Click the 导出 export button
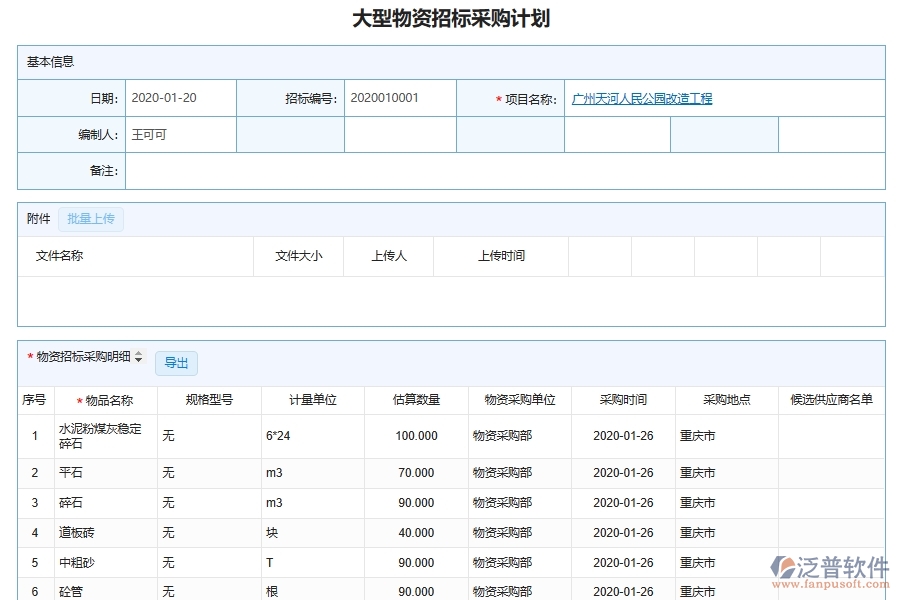This screenshot has width=900, height=600. pos(176,363)
